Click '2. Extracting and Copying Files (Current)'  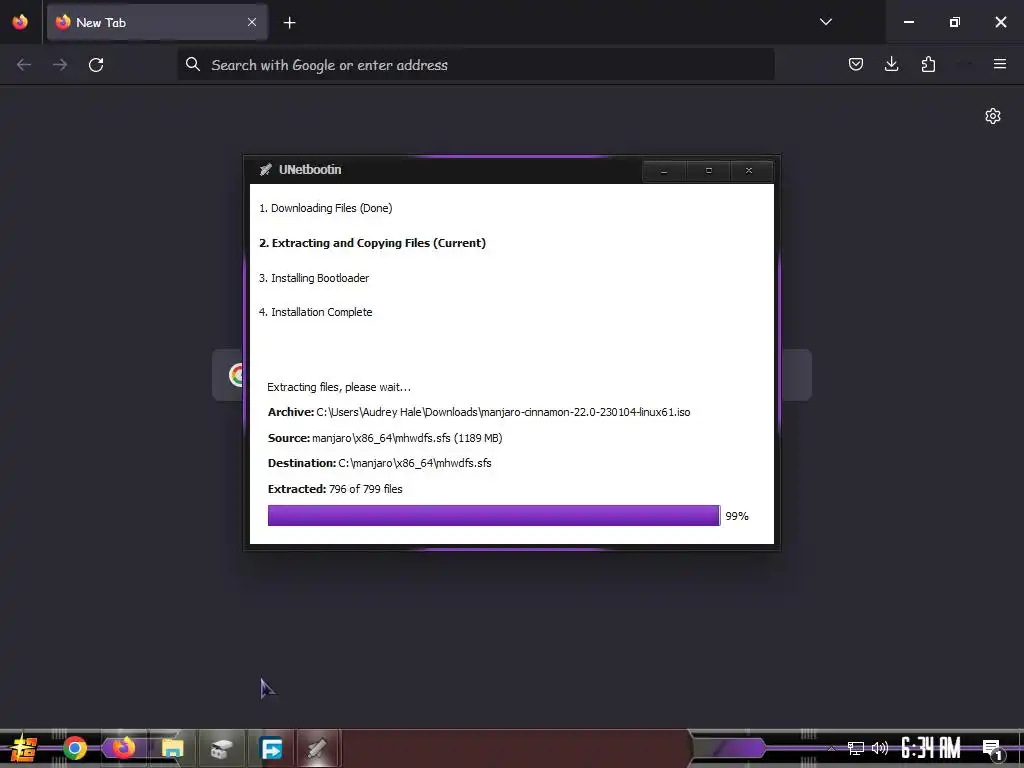pyautogui.click(x=372, y=243)
